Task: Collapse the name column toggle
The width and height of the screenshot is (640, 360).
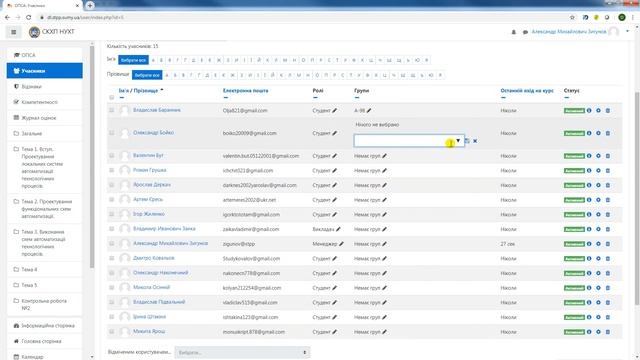Action: click(122, 98)
